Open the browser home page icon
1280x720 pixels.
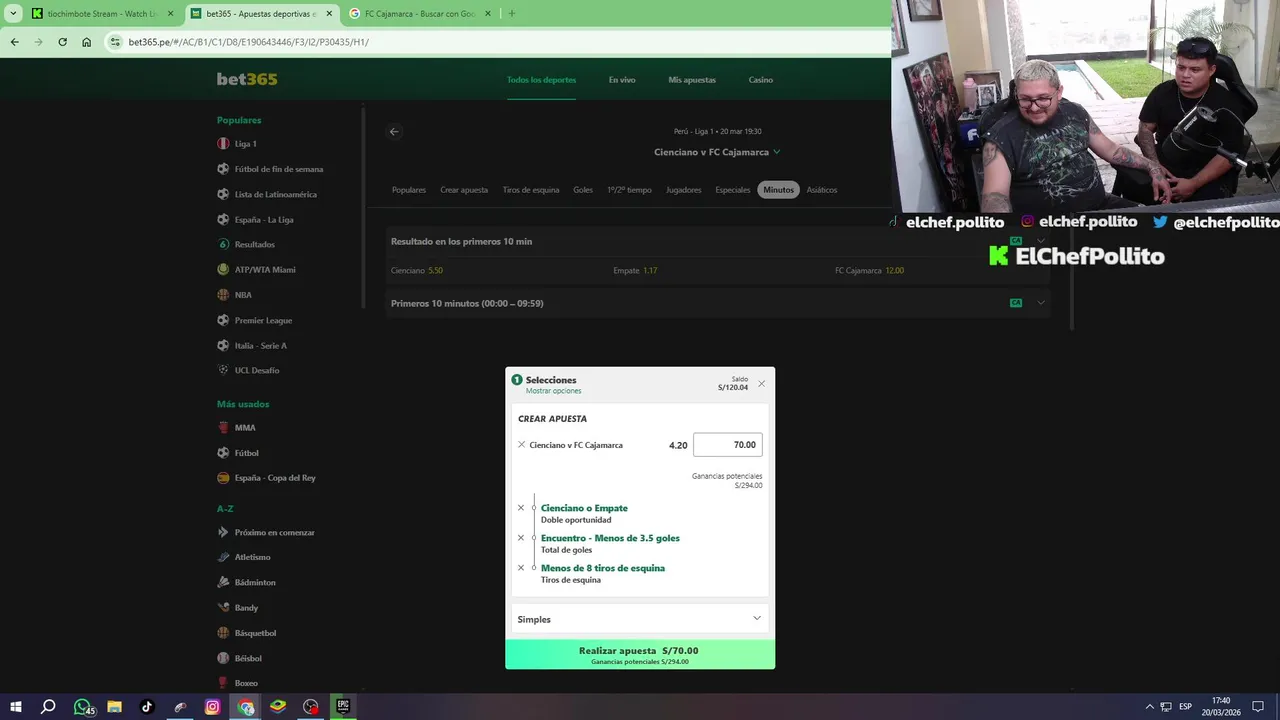point(86,42)
